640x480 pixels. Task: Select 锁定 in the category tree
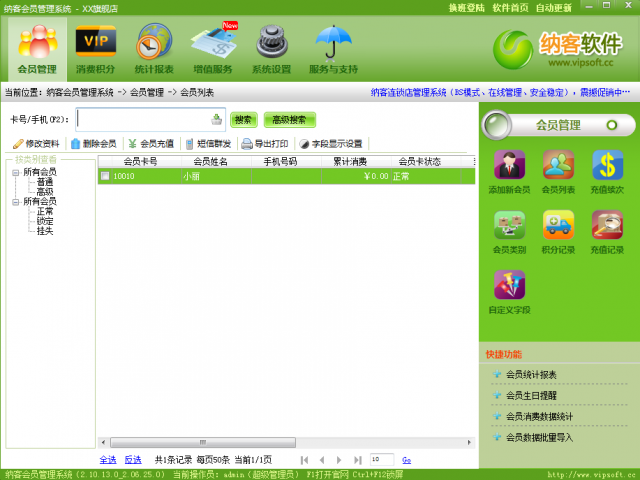point(45,221)
